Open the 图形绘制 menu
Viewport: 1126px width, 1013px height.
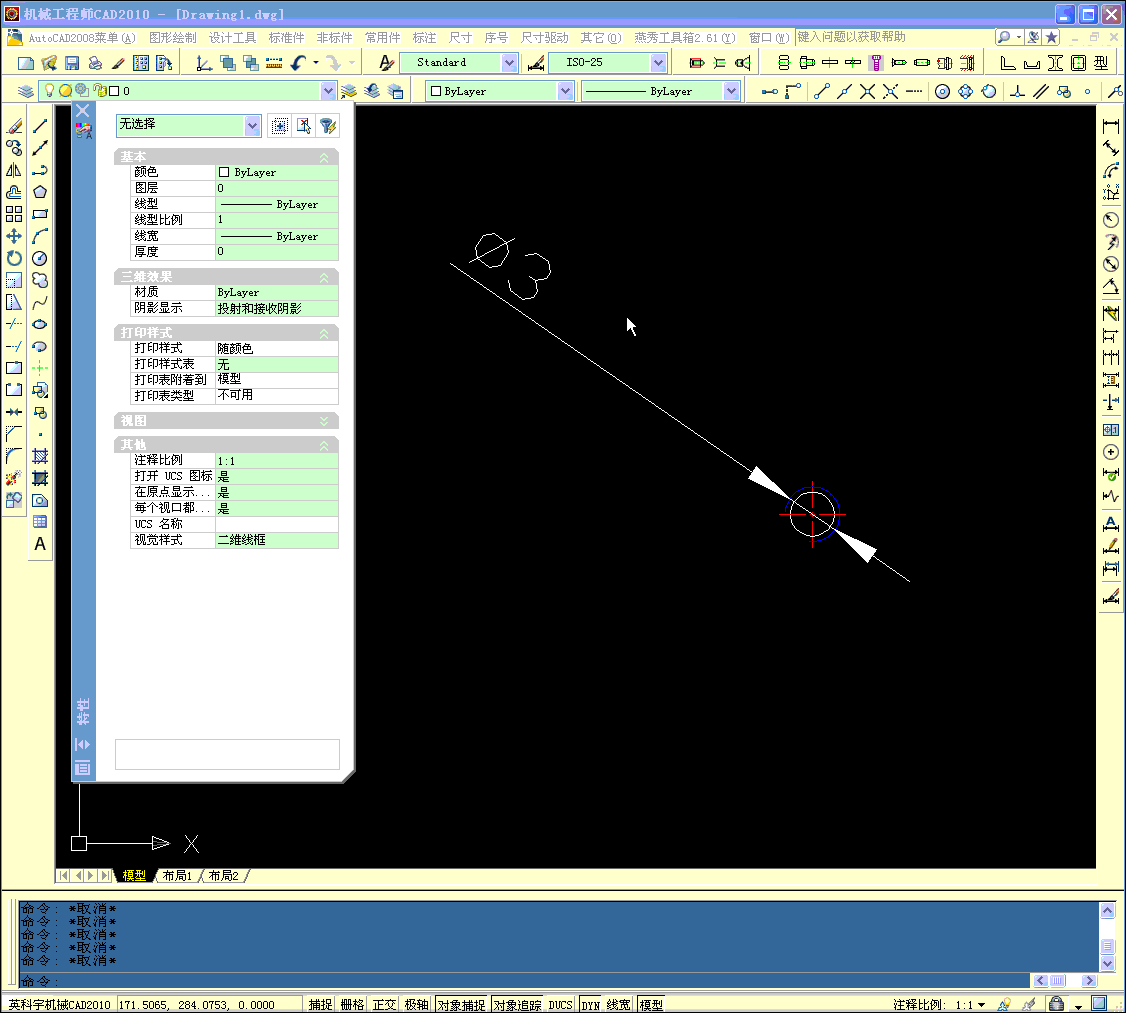point(172,37)
